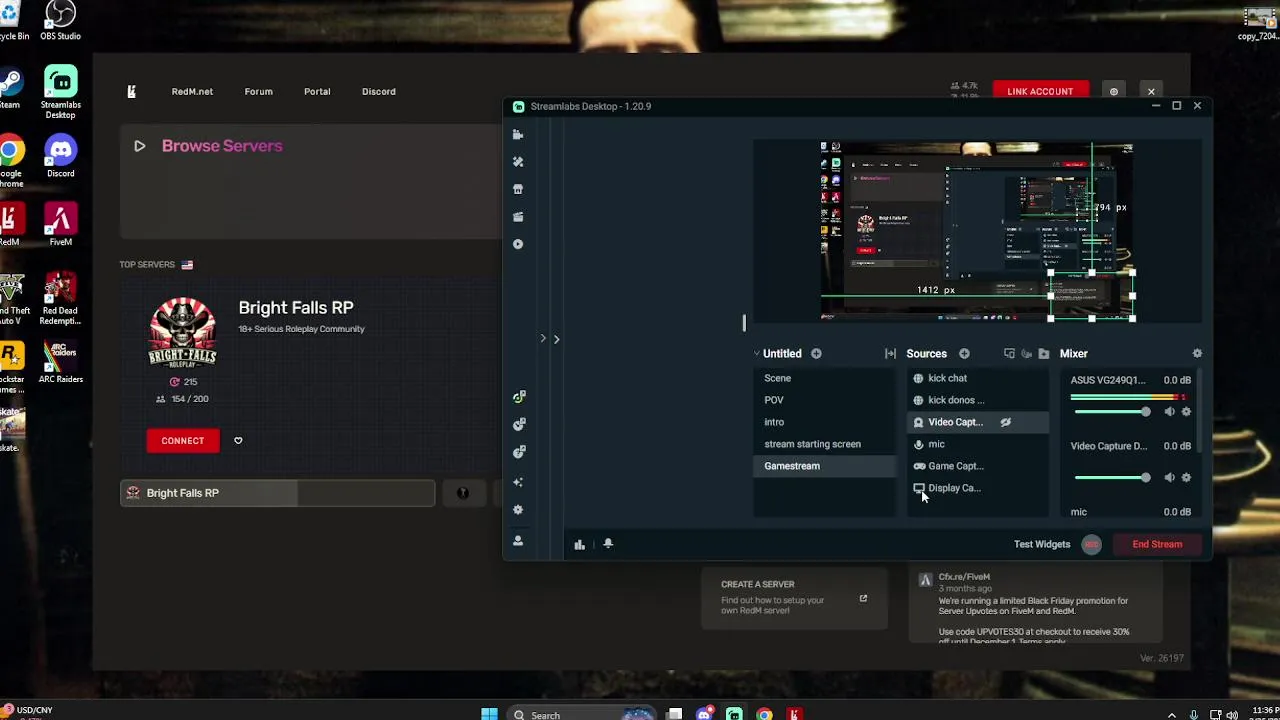Screen dimensions: 1280x720
Task: Click End Stream in Streamlabs
Action: 1157,544
